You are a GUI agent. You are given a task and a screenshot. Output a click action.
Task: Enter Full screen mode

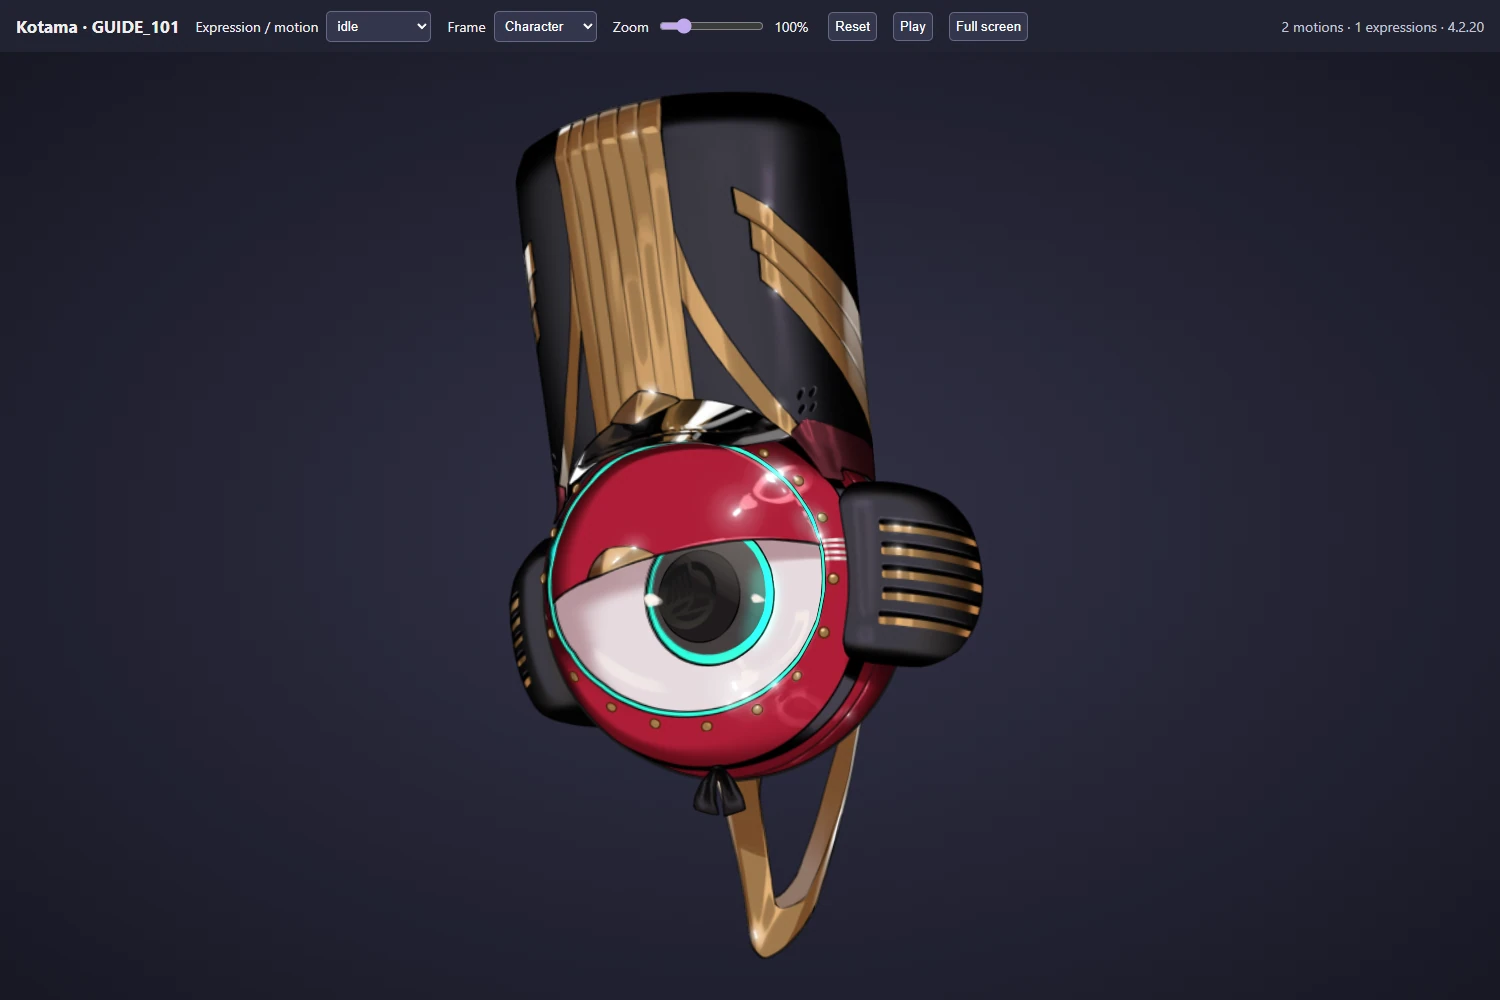point(988,26)
